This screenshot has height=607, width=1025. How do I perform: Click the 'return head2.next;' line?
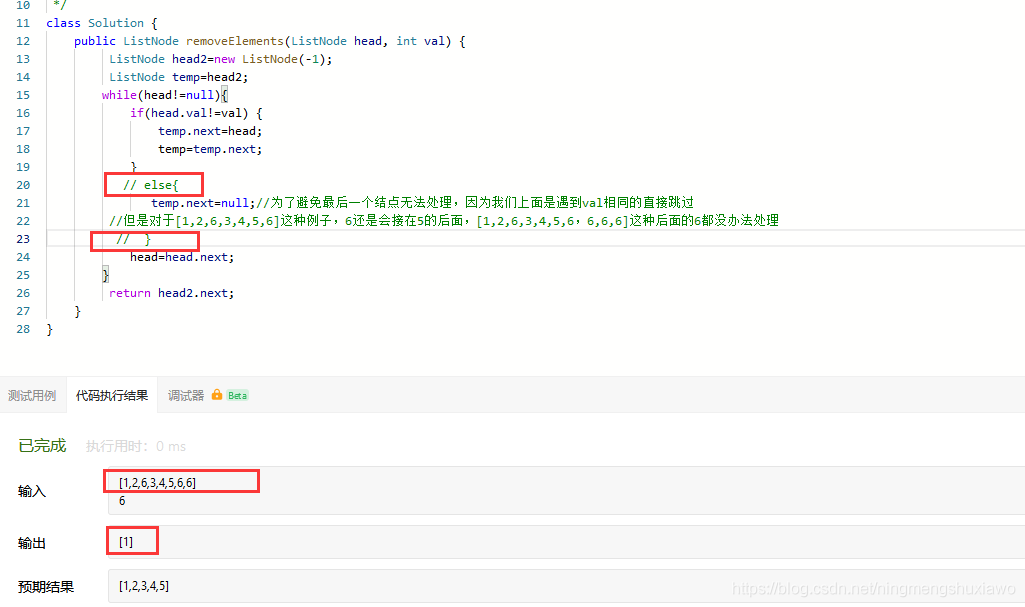171,293
